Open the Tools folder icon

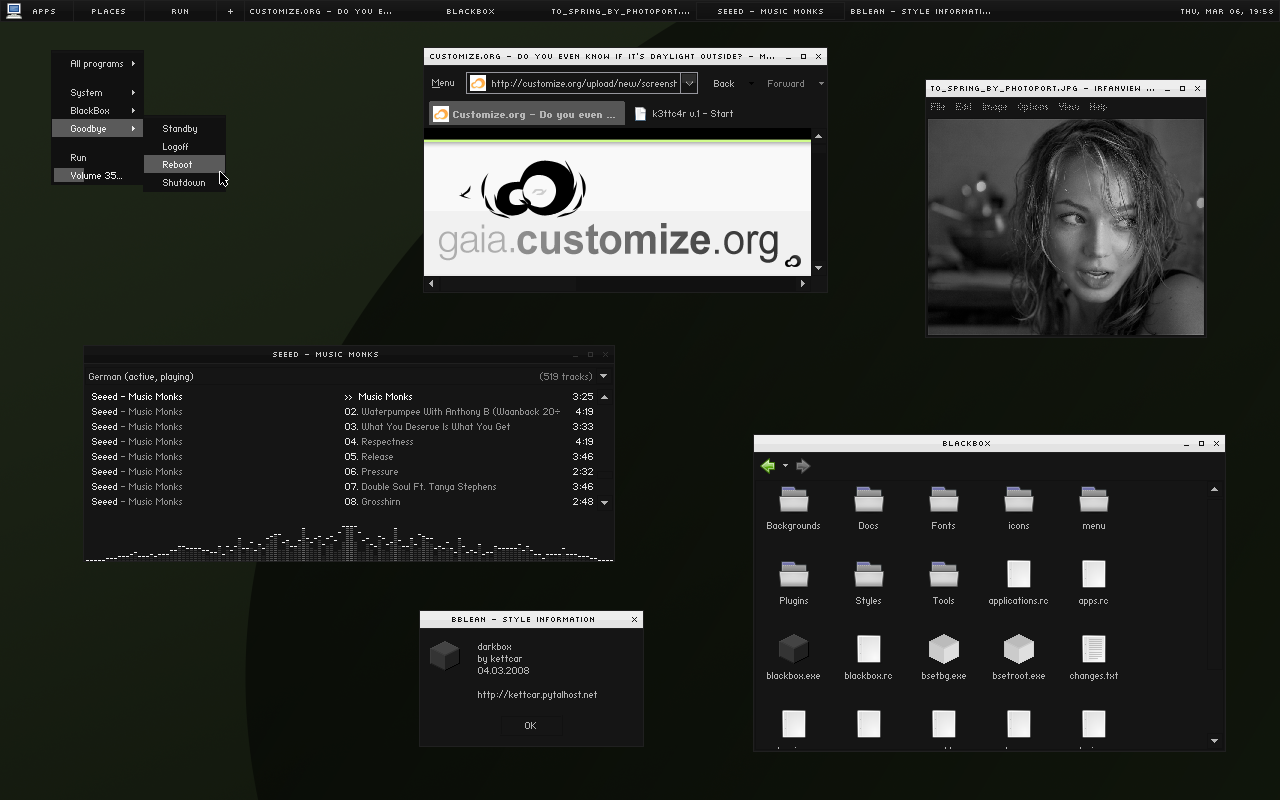(943, 574)
